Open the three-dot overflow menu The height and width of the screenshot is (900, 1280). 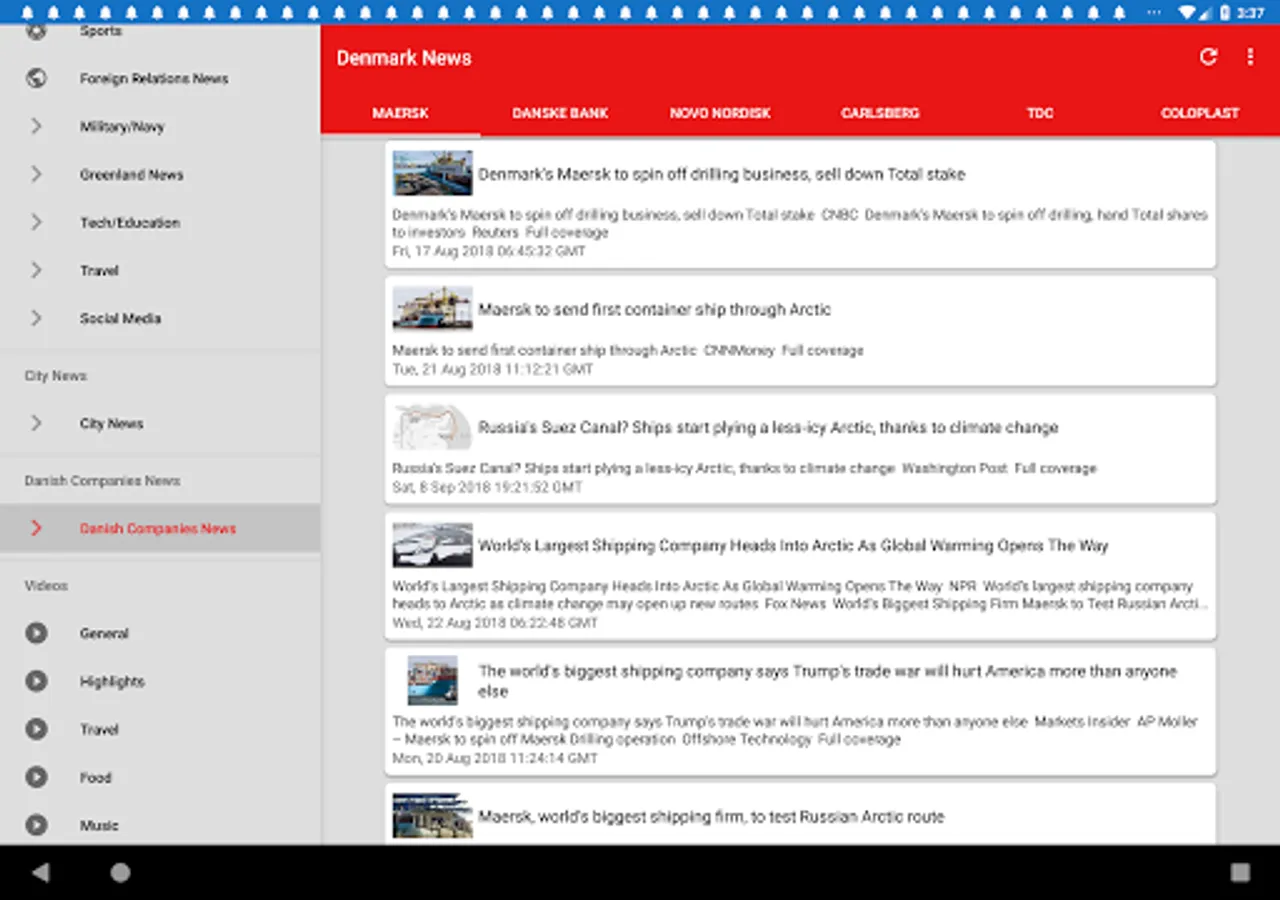[1250, 57]
